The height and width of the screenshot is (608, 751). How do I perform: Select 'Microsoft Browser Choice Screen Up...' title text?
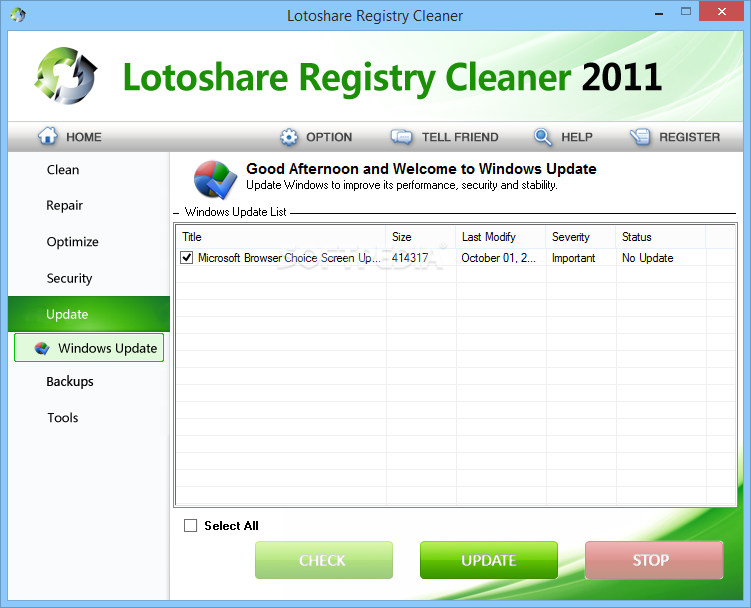[x=289, y=258]
